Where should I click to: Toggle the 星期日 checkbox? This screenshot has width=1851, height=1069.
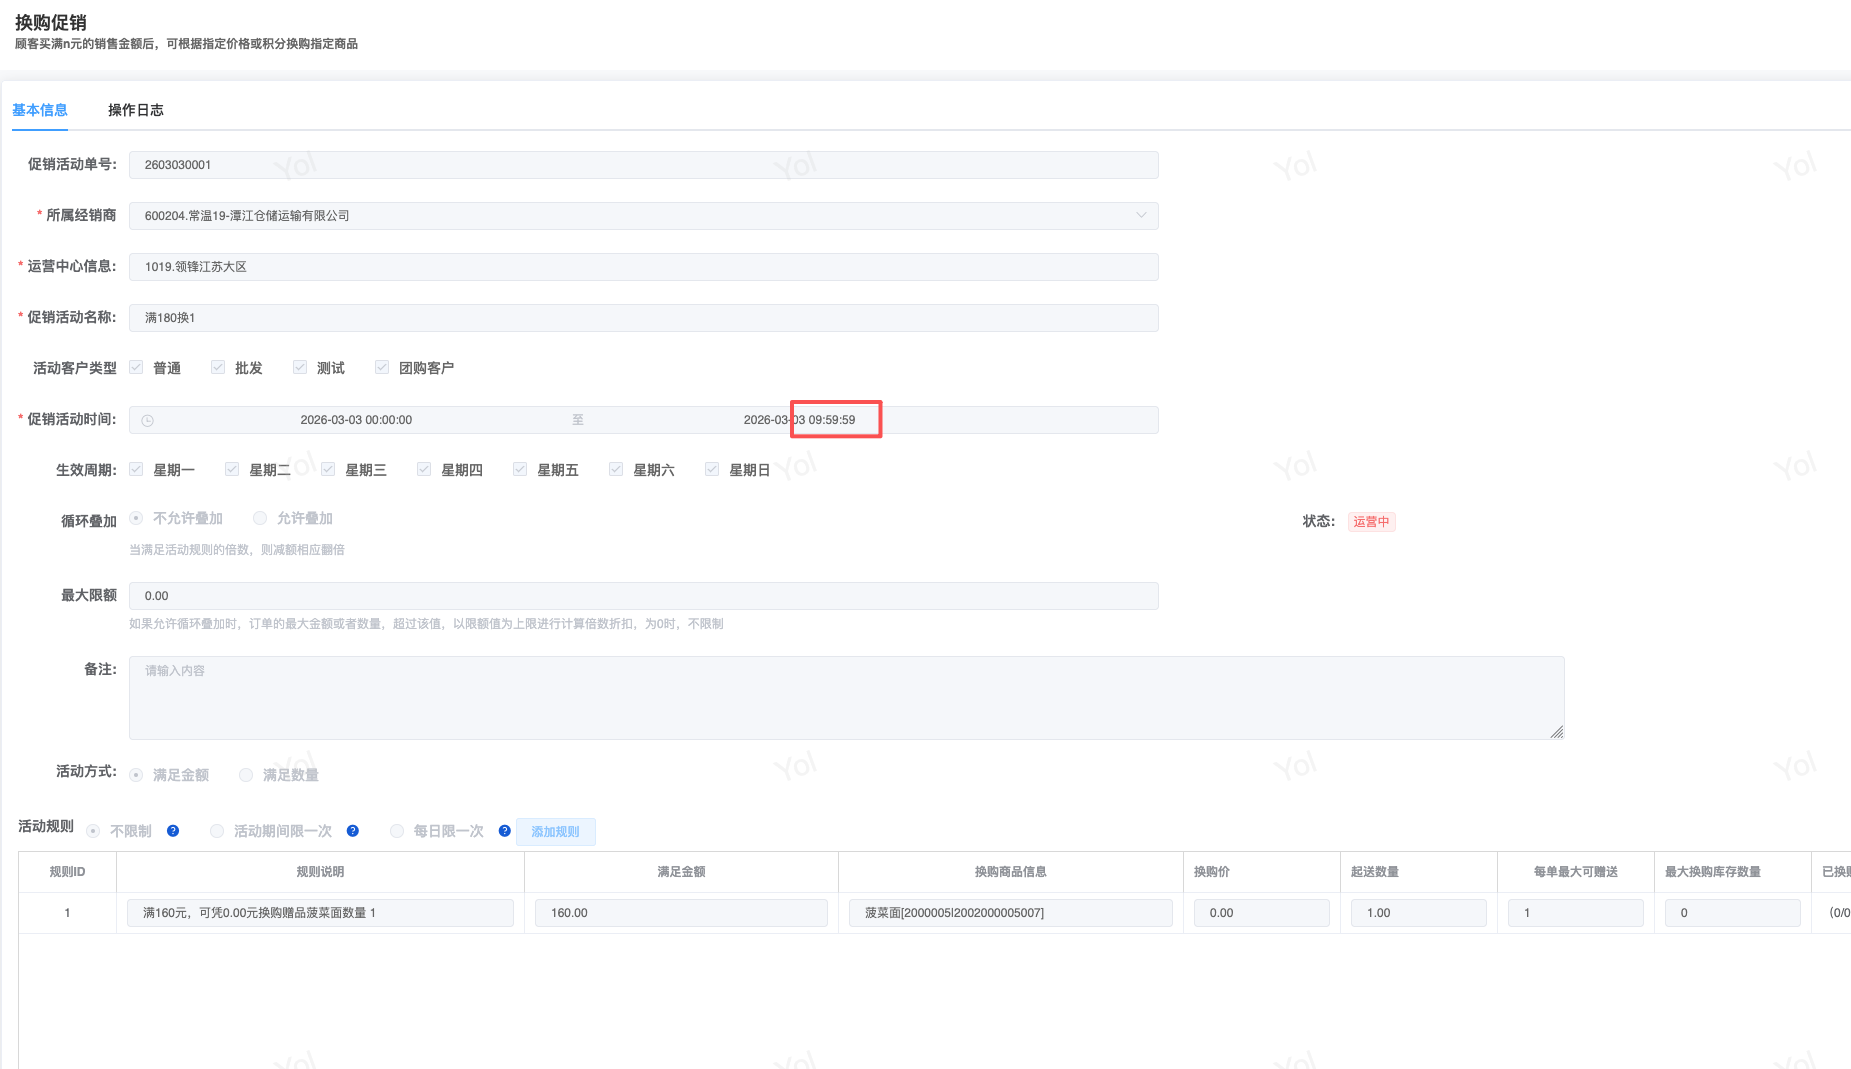tap(712, 469)
